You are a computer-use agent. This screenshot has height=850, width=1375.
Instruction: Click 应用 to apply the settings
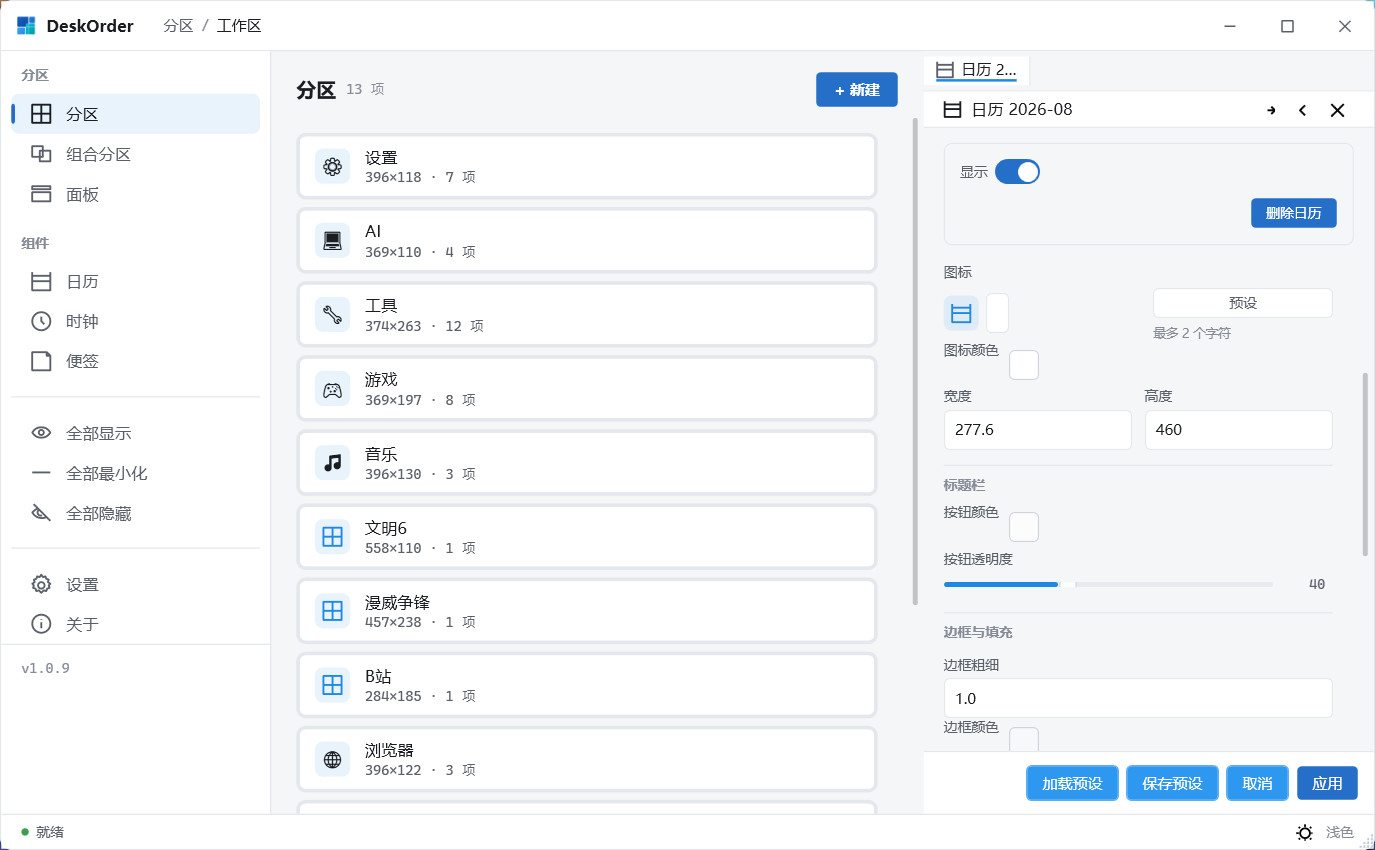(1327, 783)
